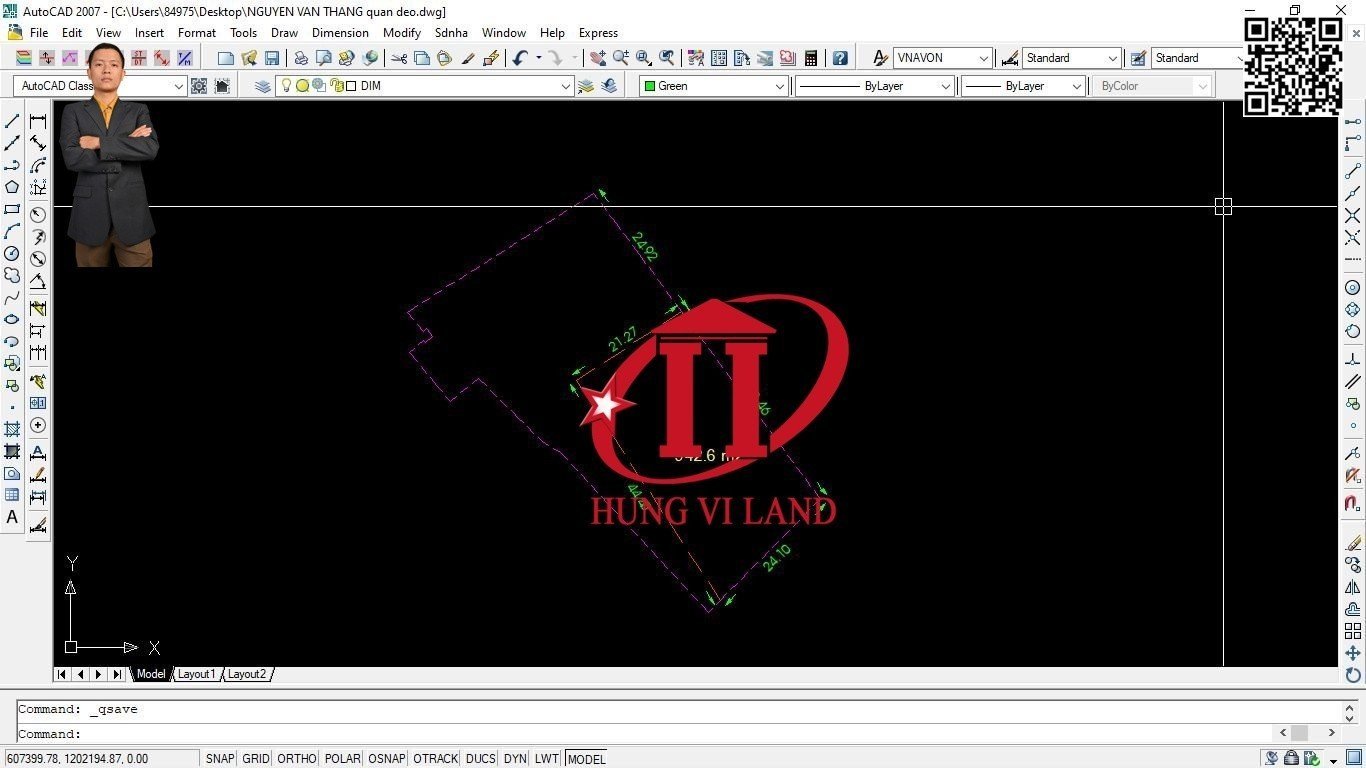The image size is (1366, 768).
Task: Select the Spline draw tool
Action: pos(12,297)
